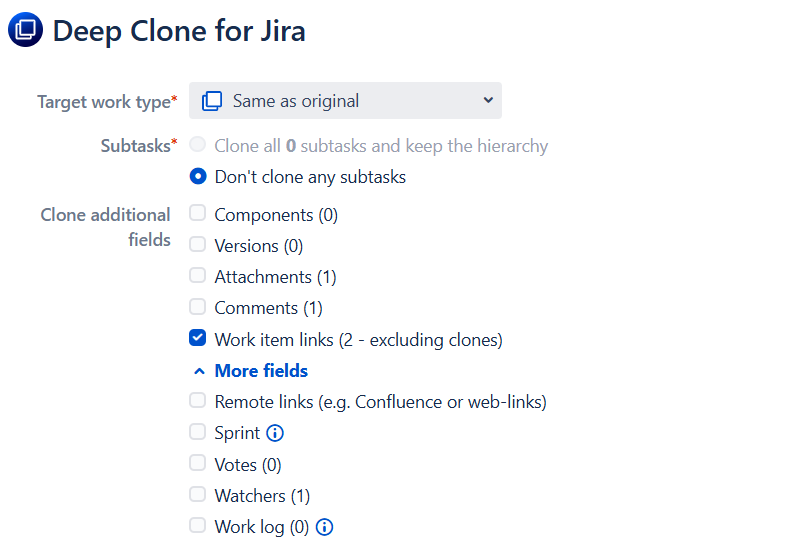Select Don't clone any subtasks option
794x541 pixels.
(198, 177)
